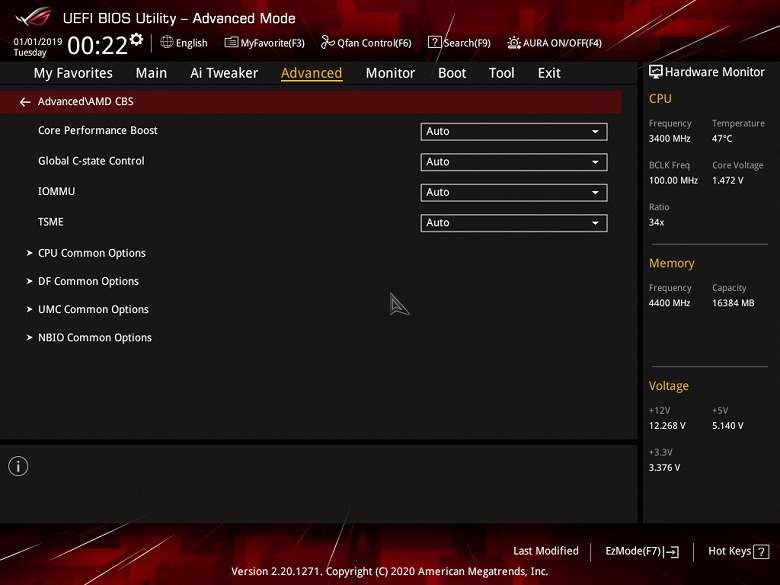Click the Hot Keys button
This screenshot has width=780, height=585.
pyautogui.click(x=739, y=551)
